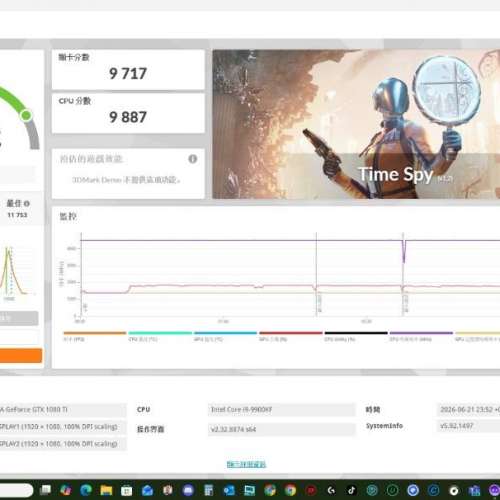The height and width of the screenshot is (500, 500).
Task: Click the purple dip marker on monitoring chart
Action: point(404,252)
